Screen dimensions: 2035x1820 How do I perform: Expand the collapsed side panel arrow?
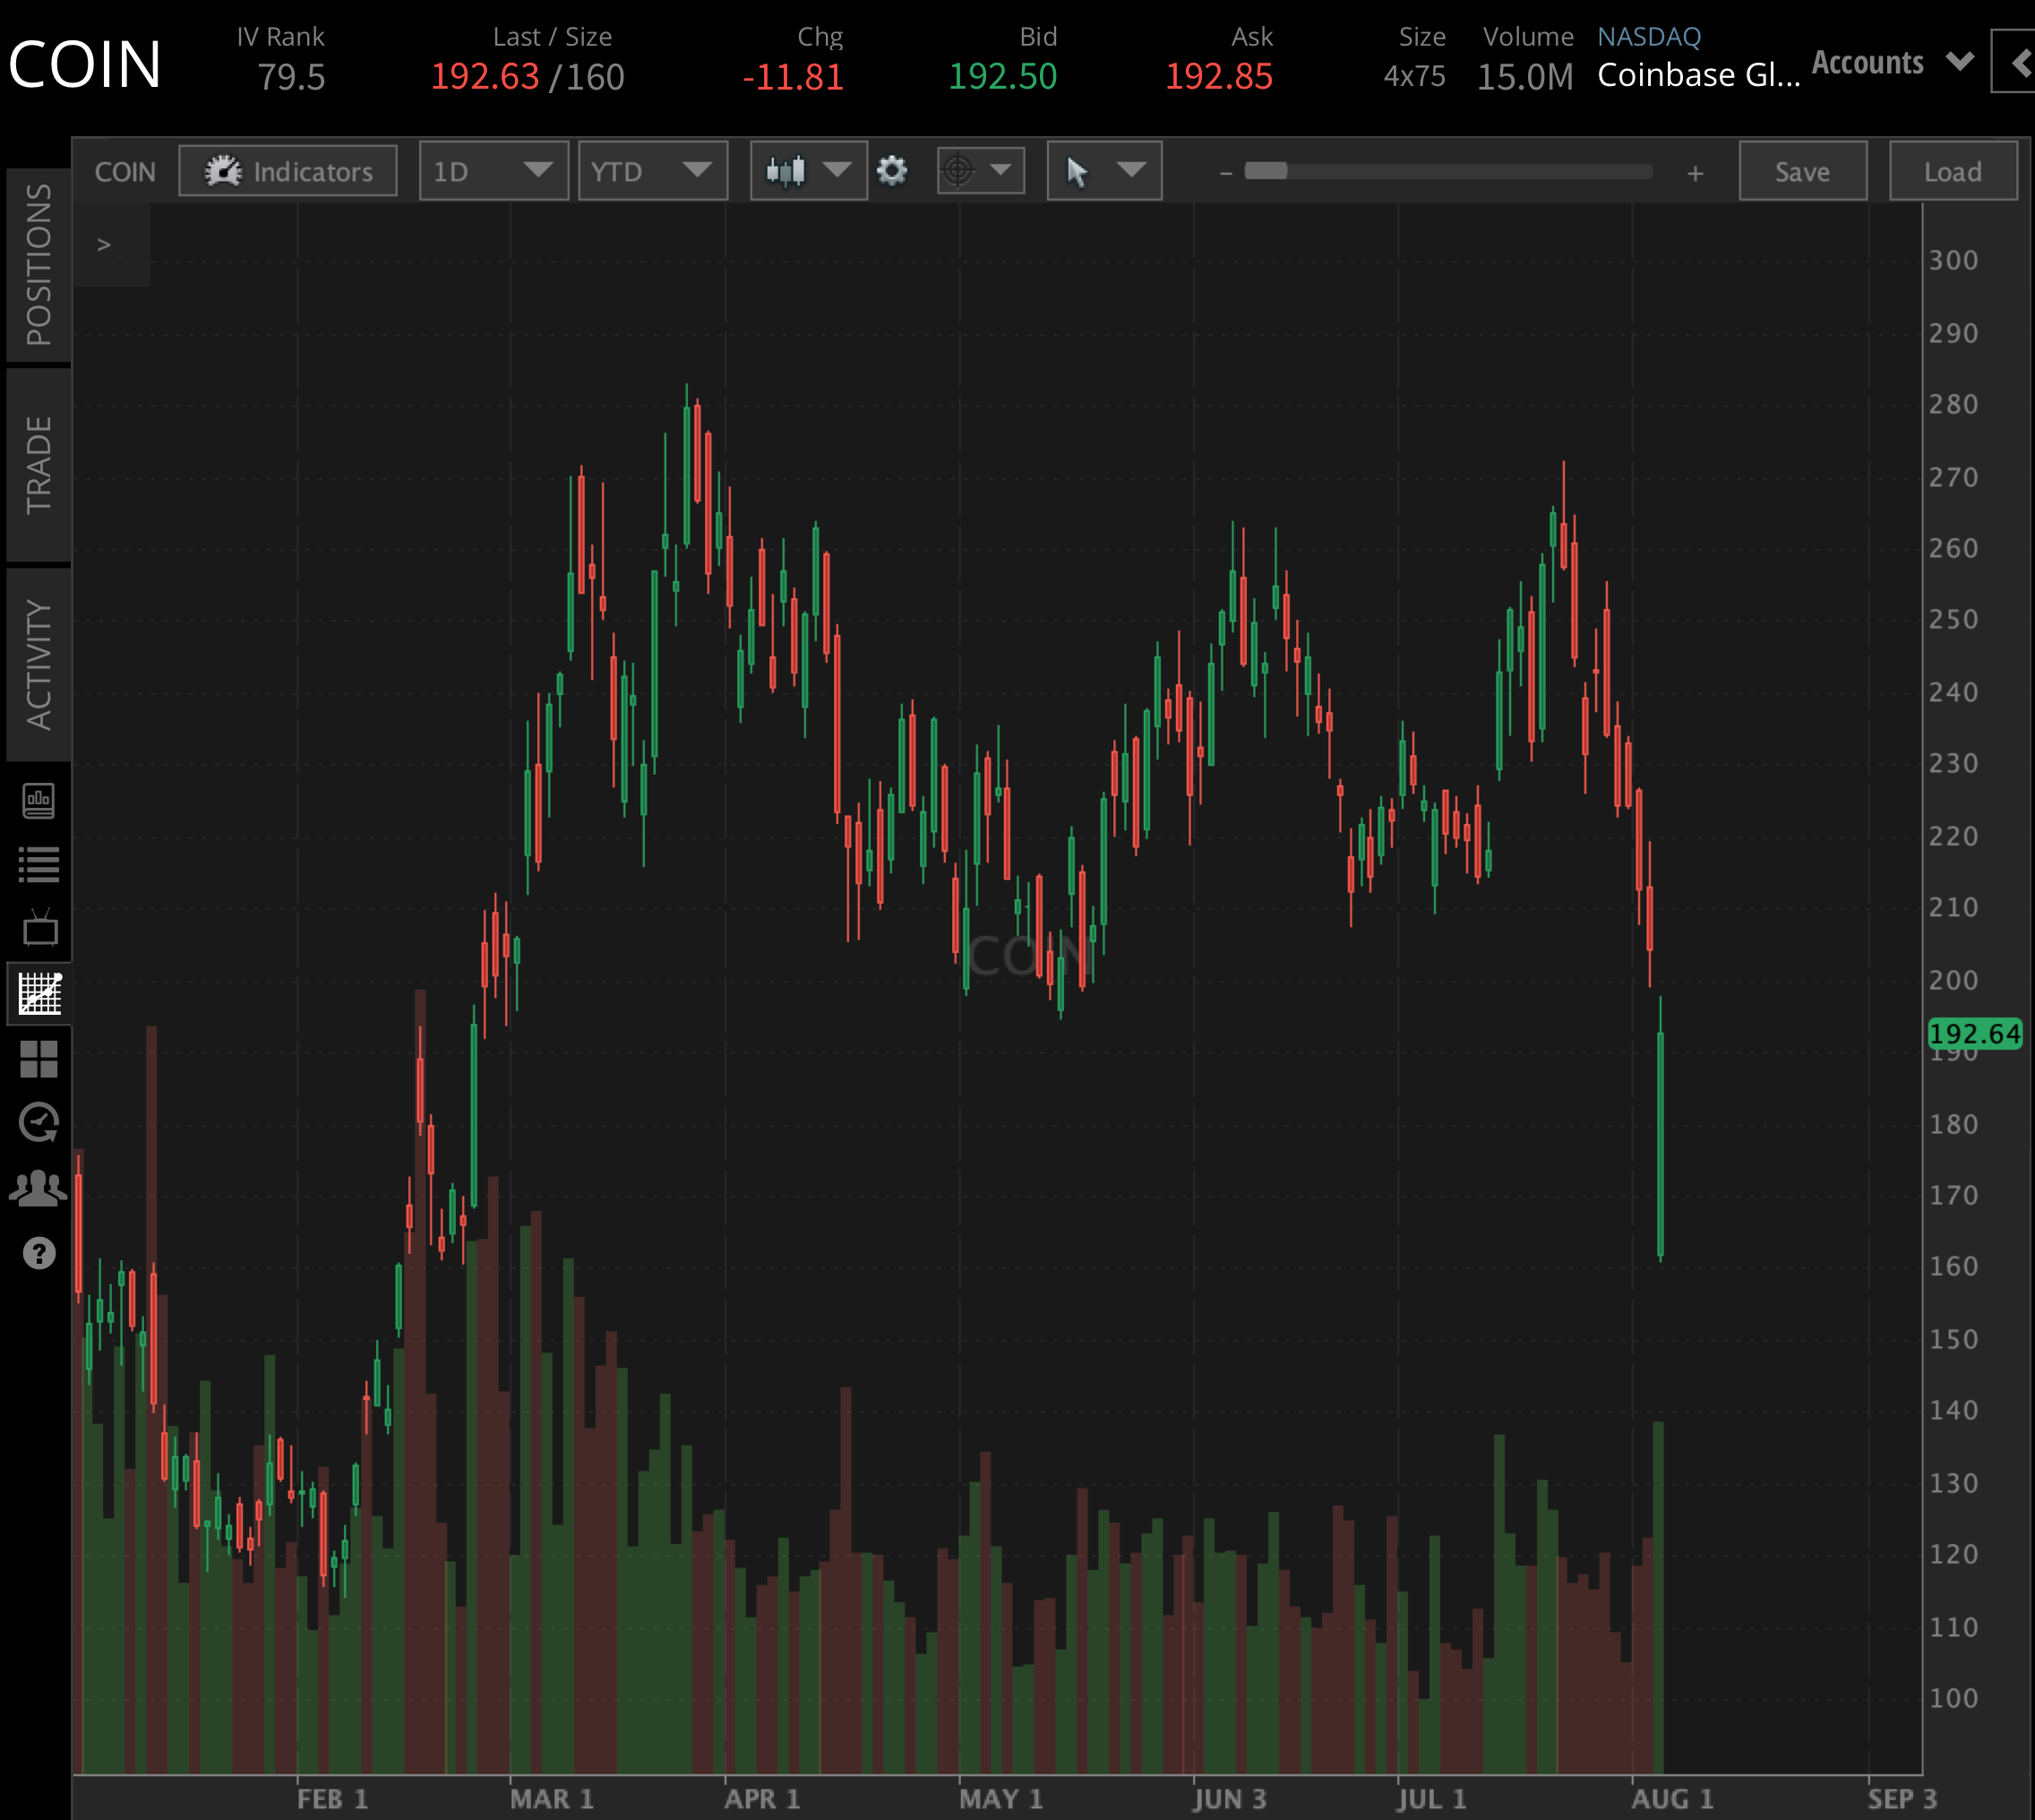(x=104, y=244)
